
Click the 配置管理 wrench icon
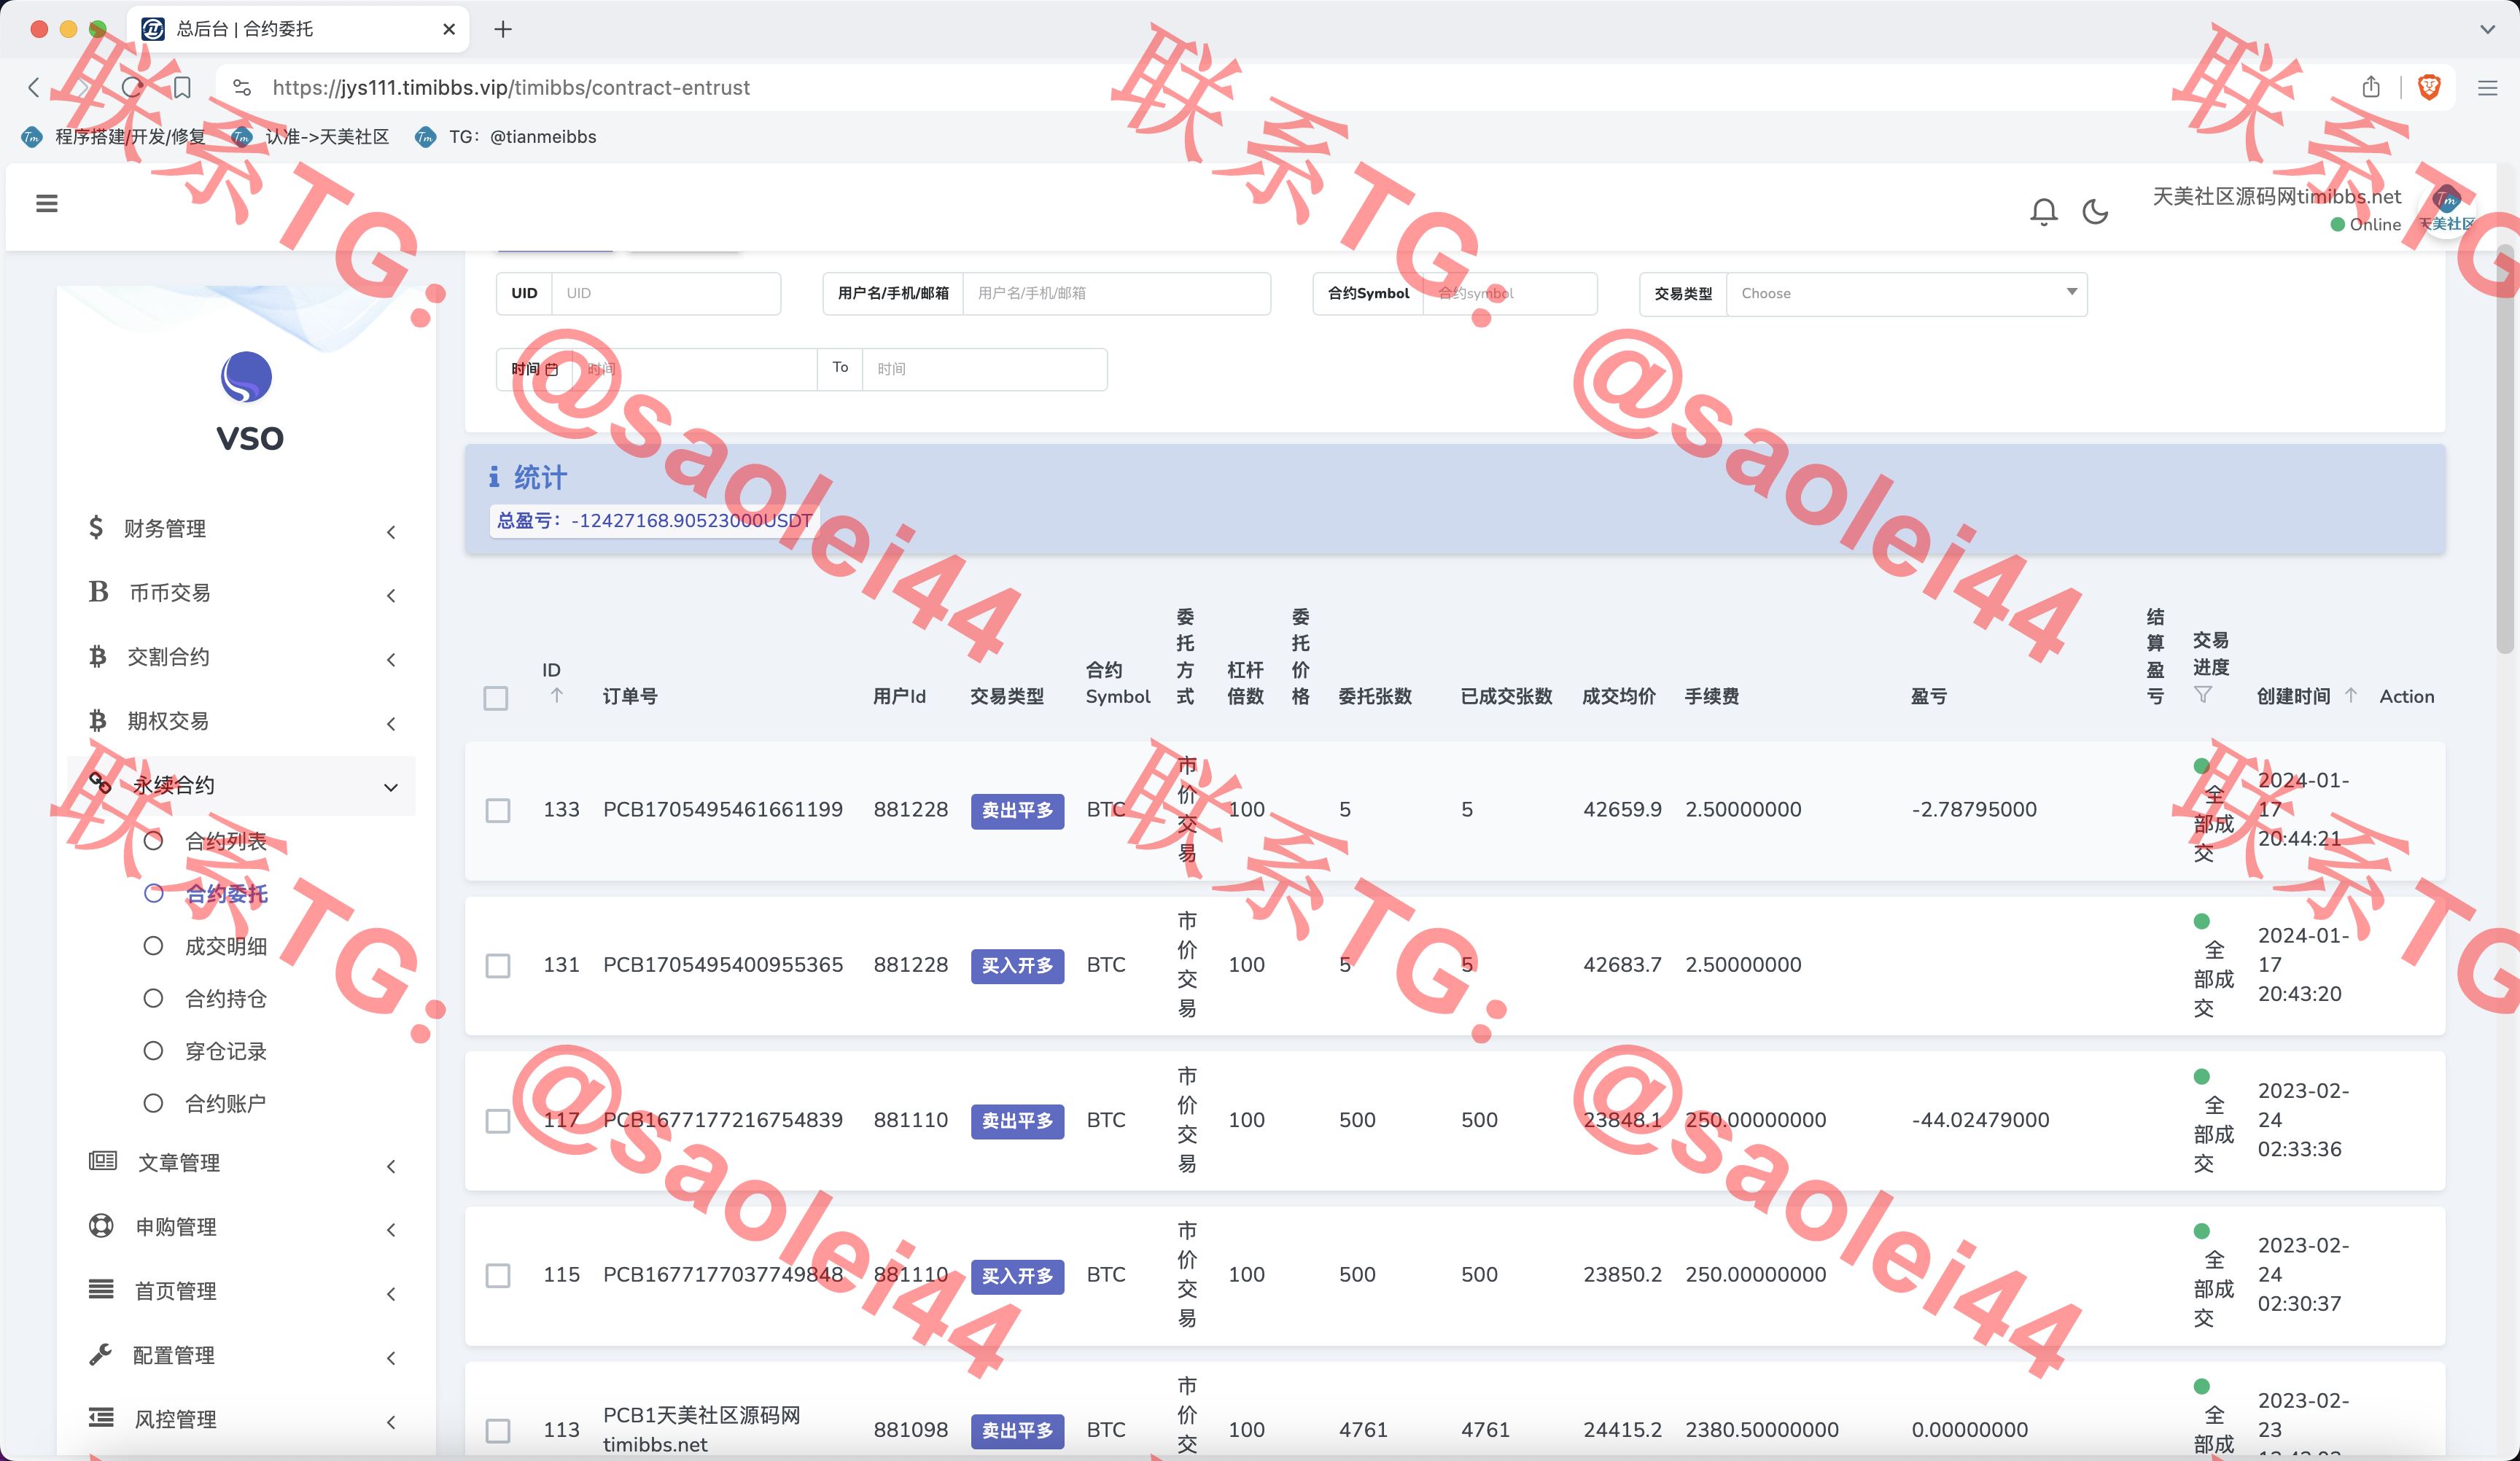[x=100, y=1355]
